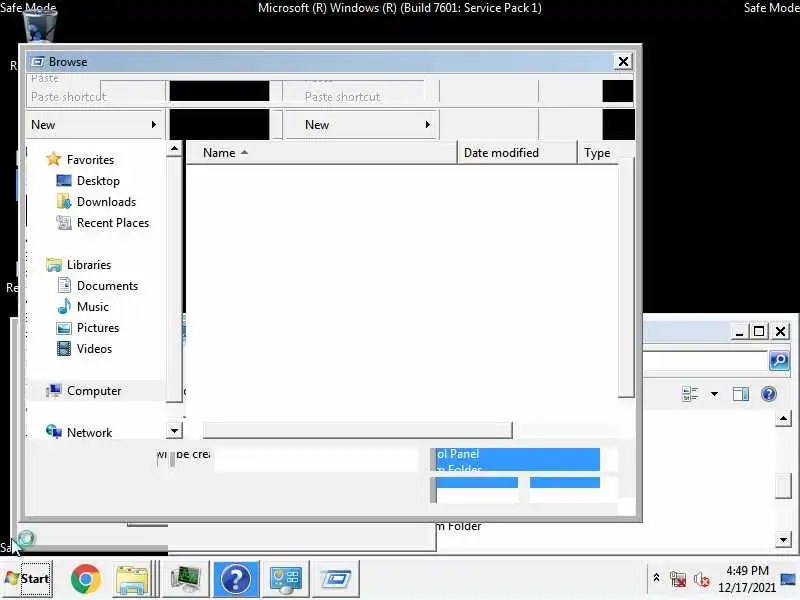Click the Libraries folder icon
800x600 pixels.
(54, 264)
